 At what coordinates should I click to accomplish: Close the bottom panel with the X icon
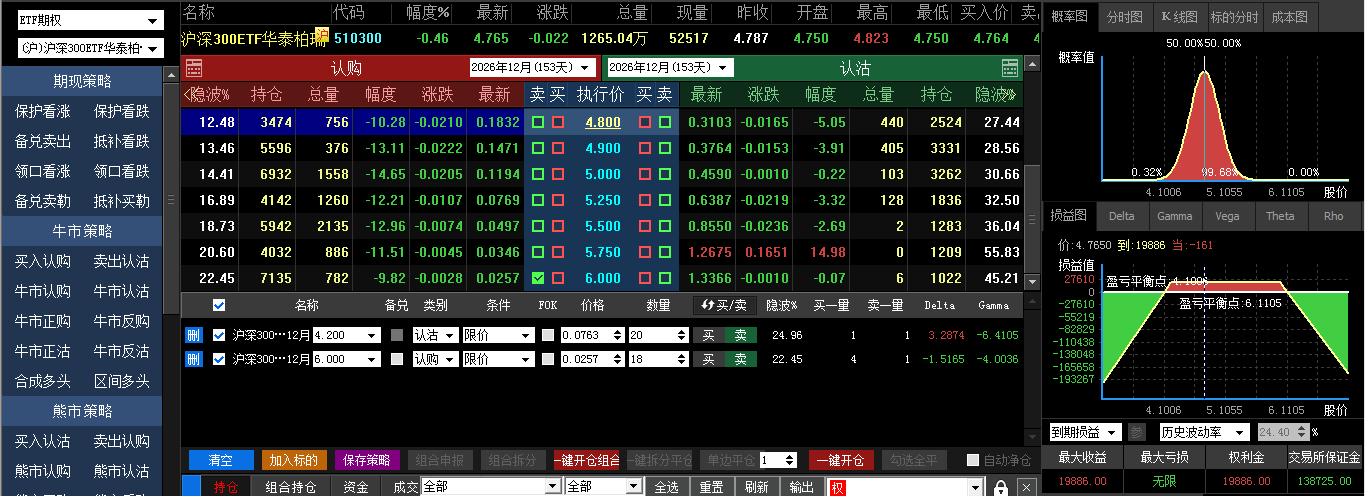pyautogui.click(x=1026, y=487)
